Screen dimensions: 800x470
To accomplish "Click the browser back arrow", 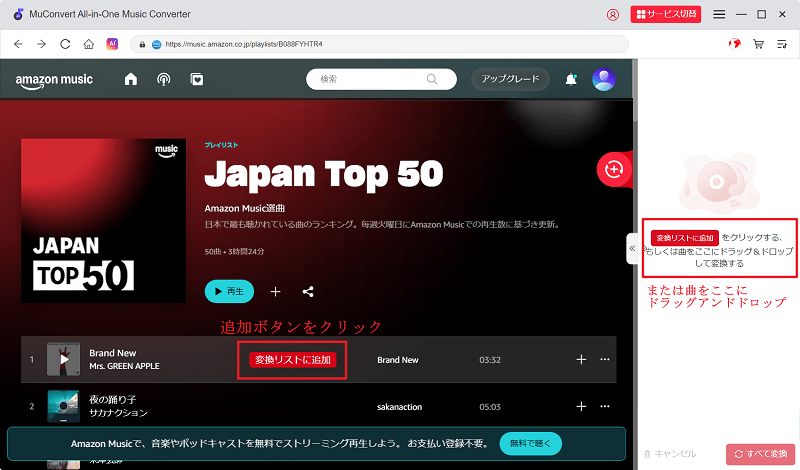I will (18, 44).
